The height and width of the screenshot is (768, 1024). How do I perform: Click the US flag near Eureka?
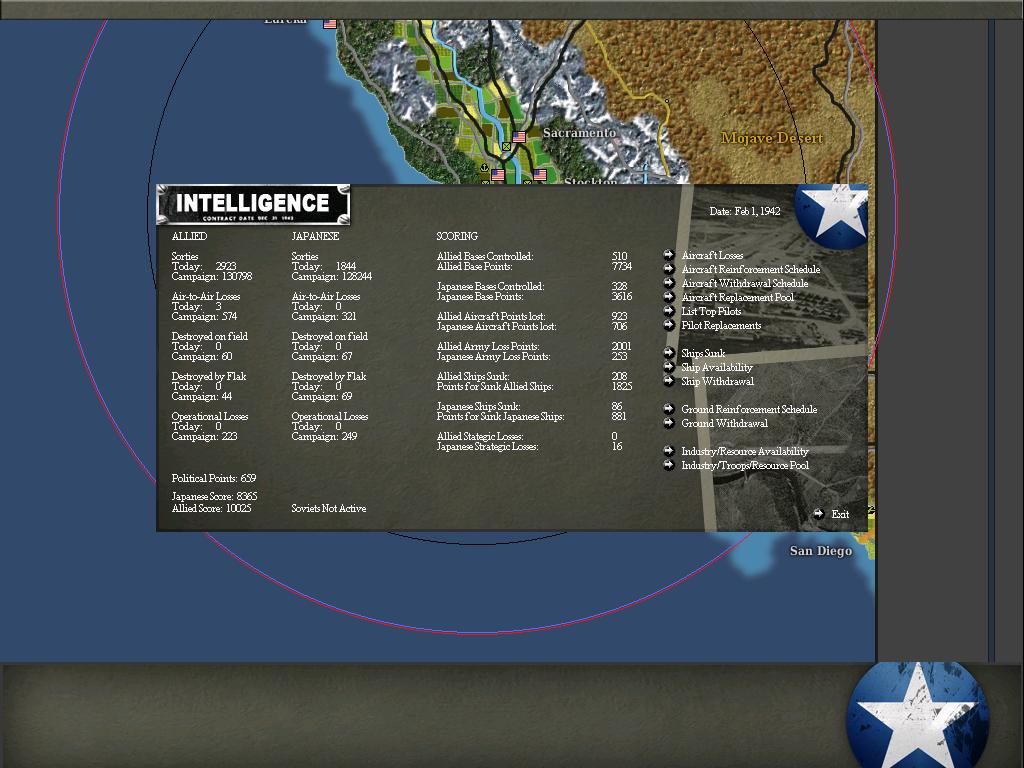[330, 24]
